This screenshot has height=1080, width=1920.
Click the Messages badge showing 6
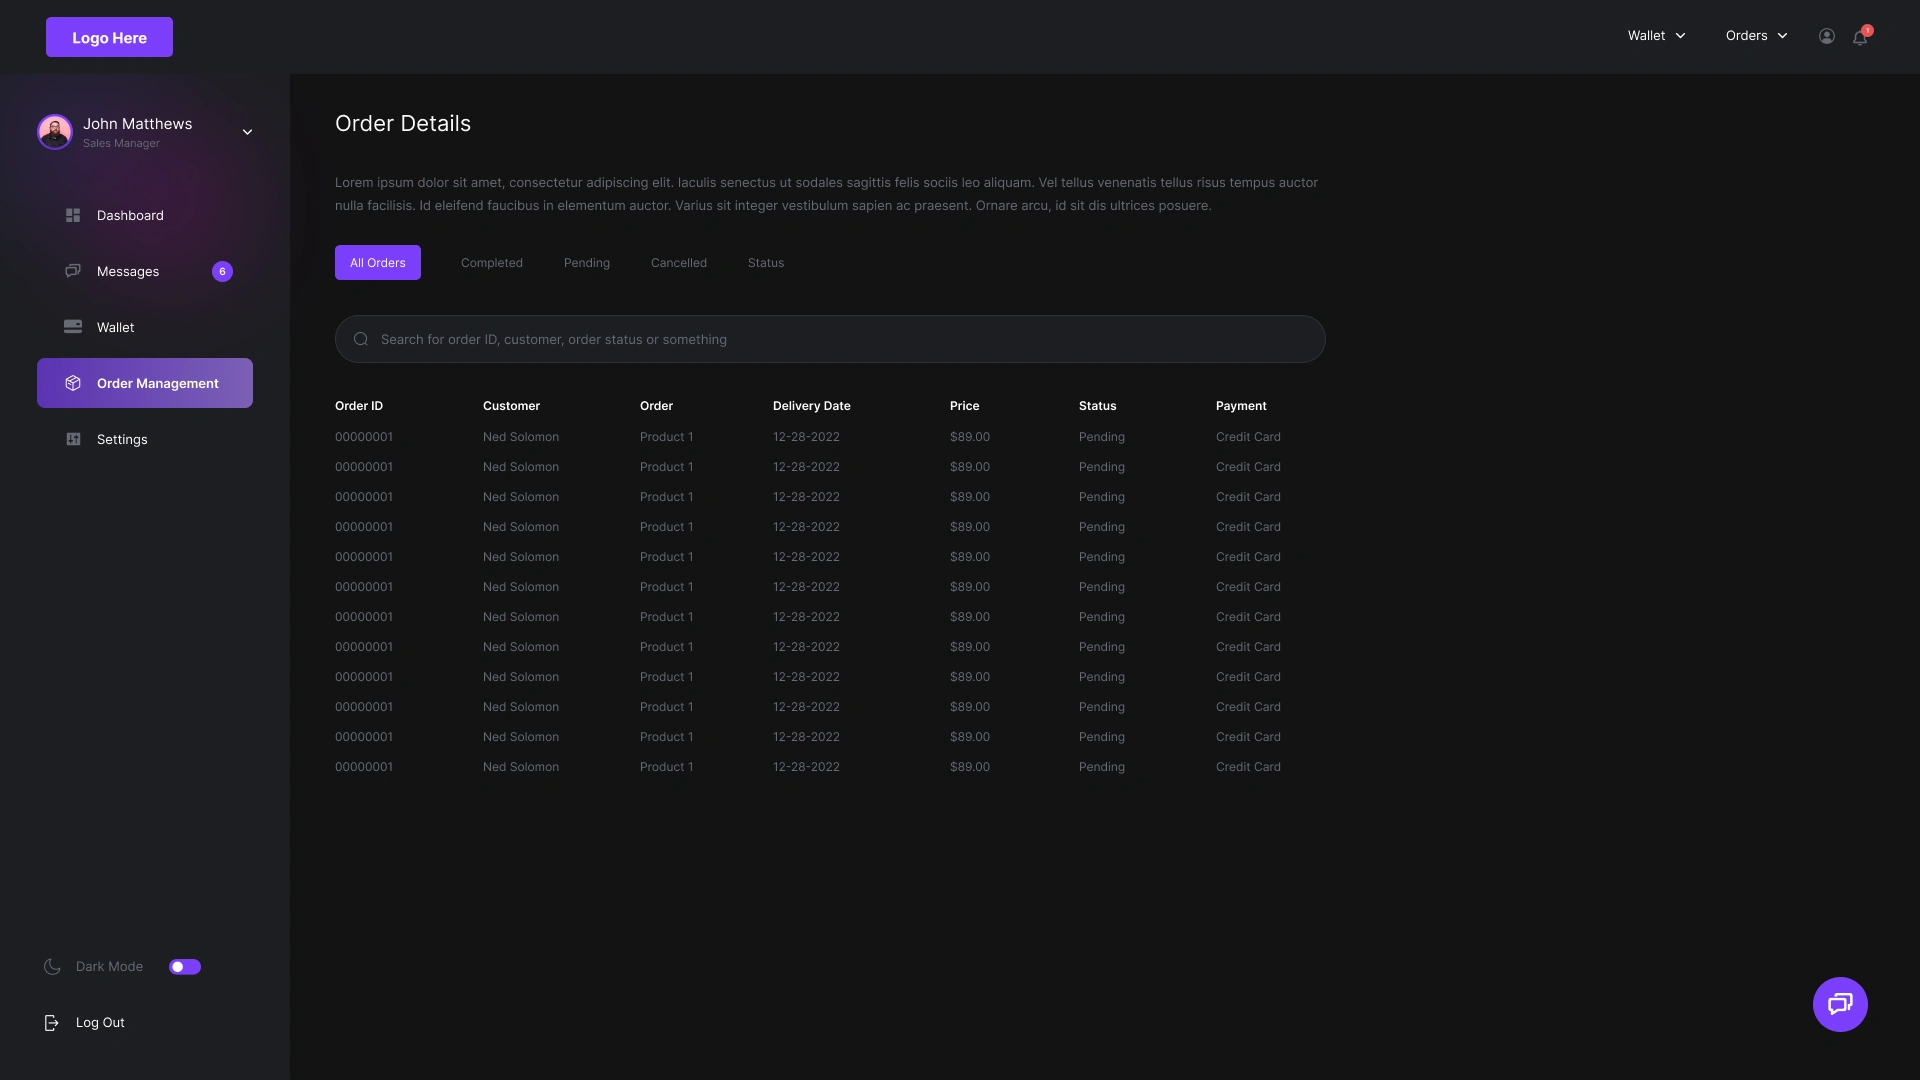click(x=222, y=271)
